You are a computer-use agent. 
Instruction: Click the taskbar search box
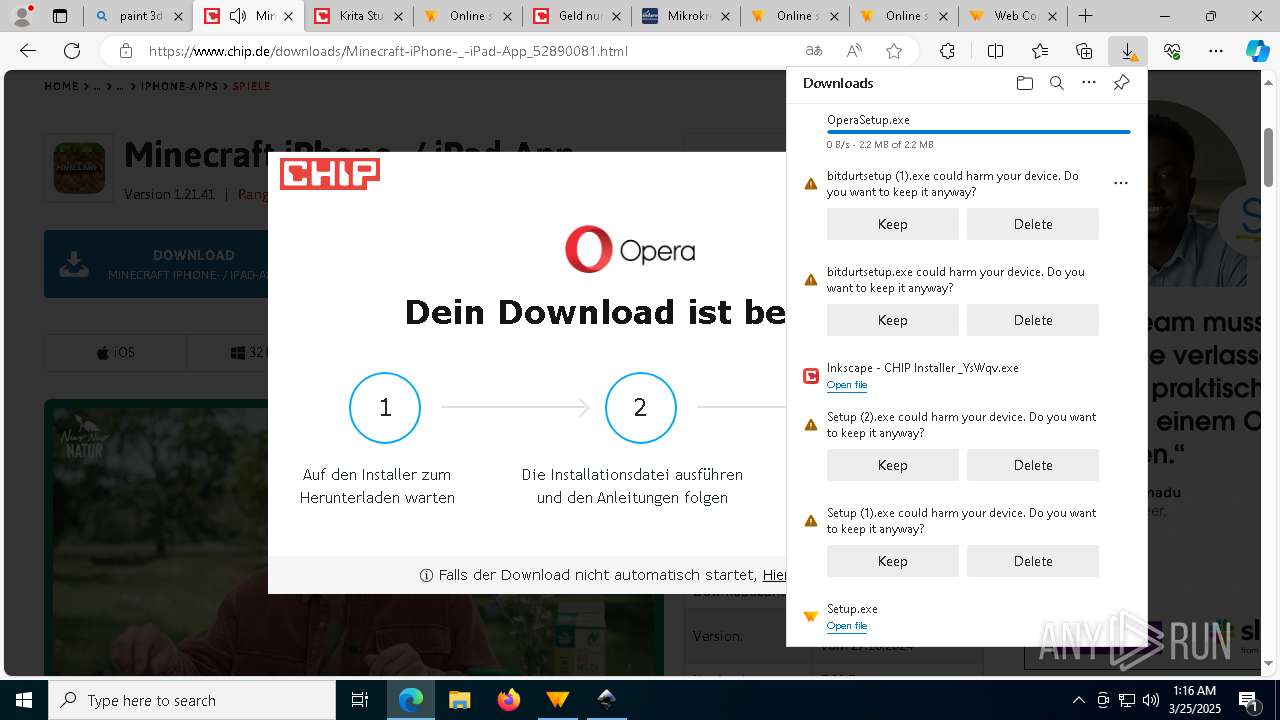[x=192, y=700]
